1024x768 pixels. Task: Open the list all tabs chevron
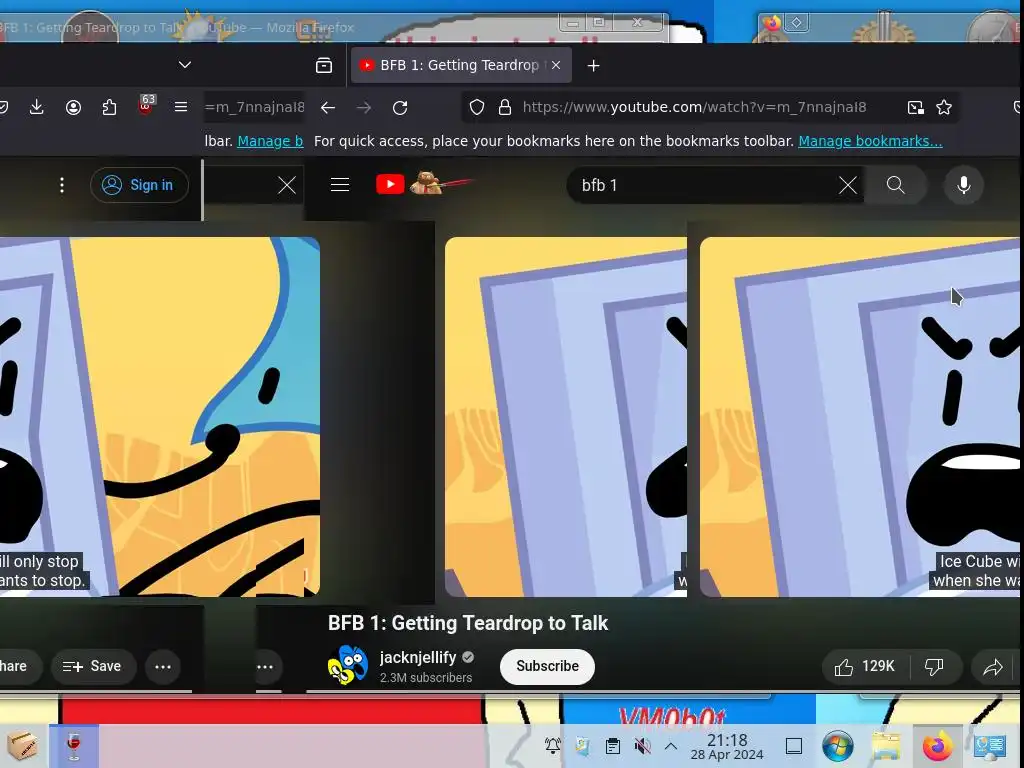185,65
